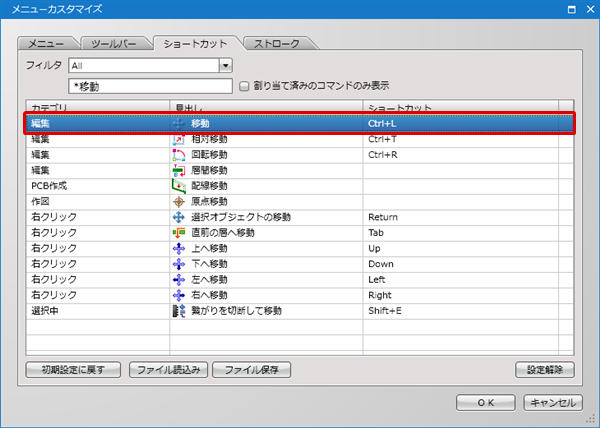Viewport: 600px width, 428px height.
Task: Click the 相対移動 command icon
Action: click(x=179, y=140)
